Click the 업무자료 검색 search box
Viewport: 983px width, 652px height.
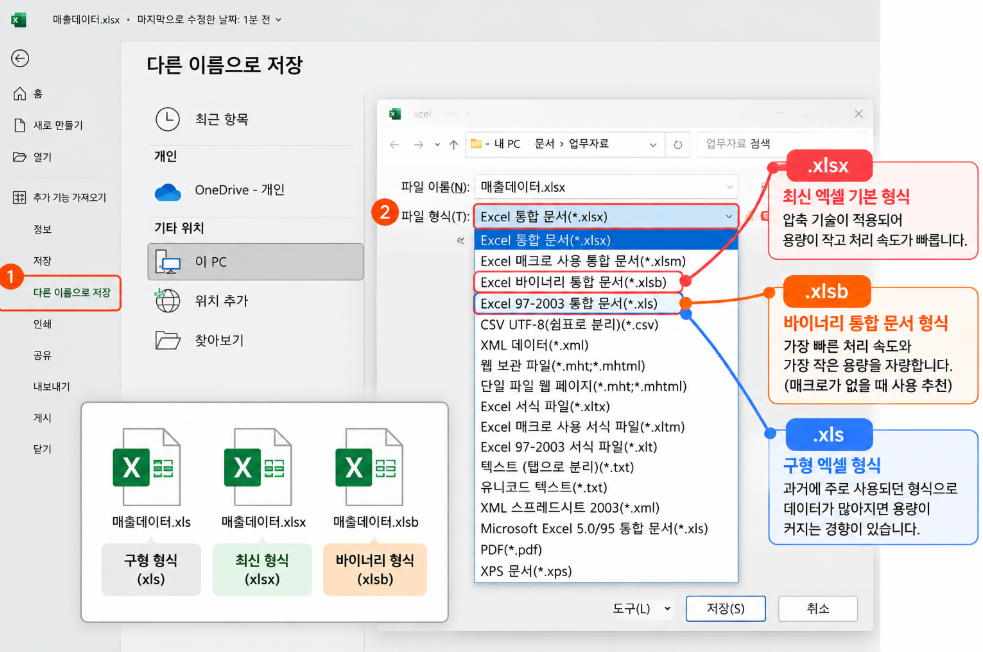[x=781, y=144]
